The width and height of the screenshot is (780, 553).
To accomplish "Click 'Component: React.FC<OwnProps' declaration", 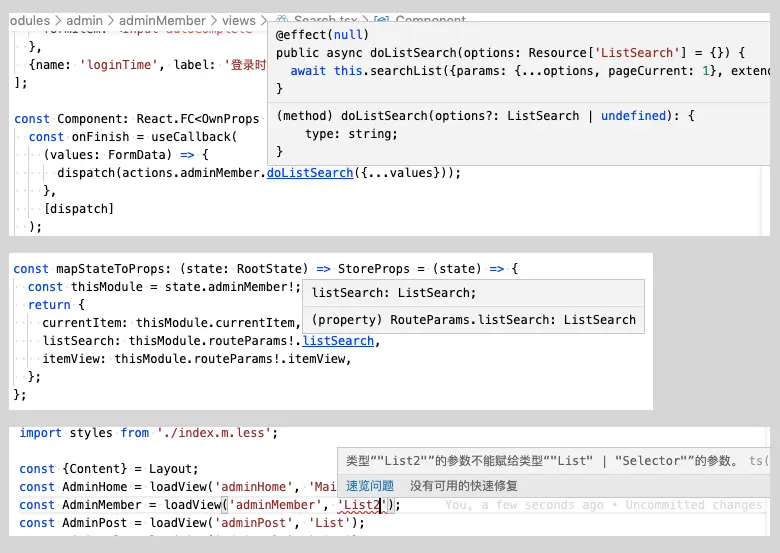I will 158,119.
